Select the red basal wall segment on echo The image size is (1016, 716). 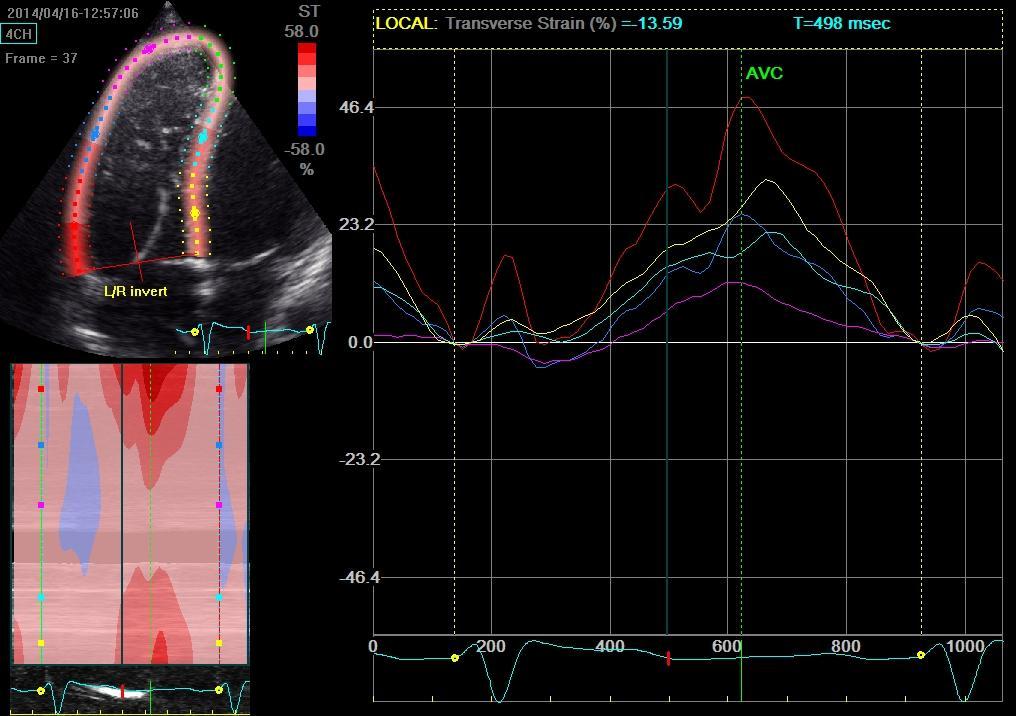[x=75, y=248]
